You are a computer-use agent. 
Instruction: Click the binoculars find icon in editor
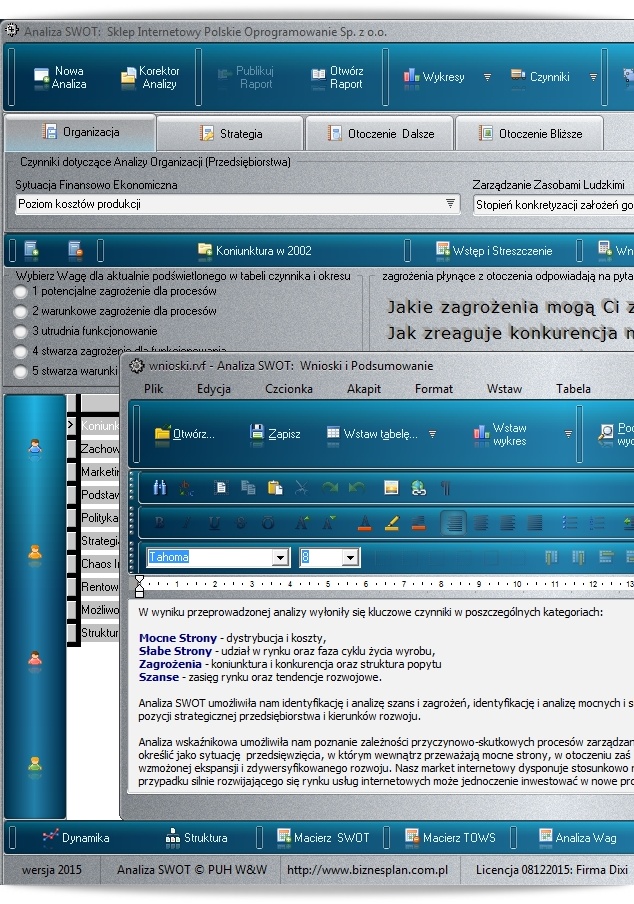point(160,488)
